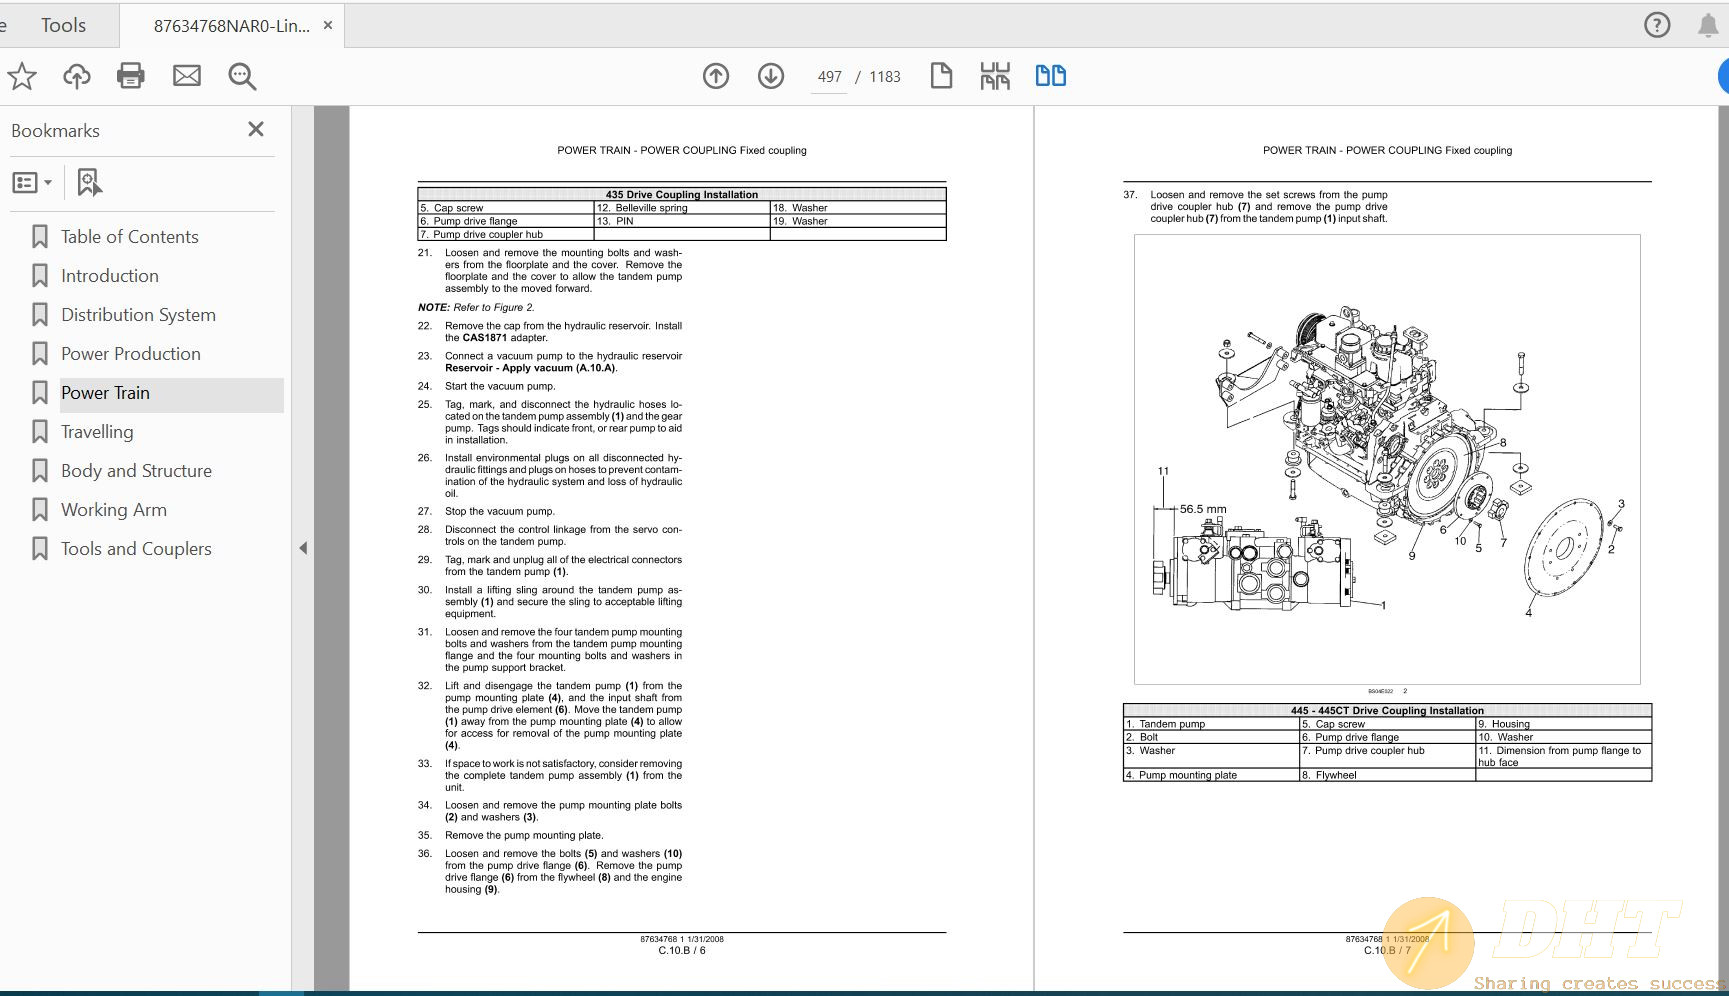The height and width of the screenshot is (996, 1729).
Task: Select the 87634768NAR0 document tab
Action: point(231,26)
